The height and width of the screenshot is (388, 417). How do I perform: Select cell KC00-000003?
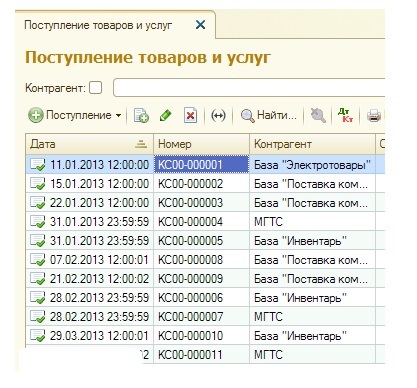click(x=201, y=203)
